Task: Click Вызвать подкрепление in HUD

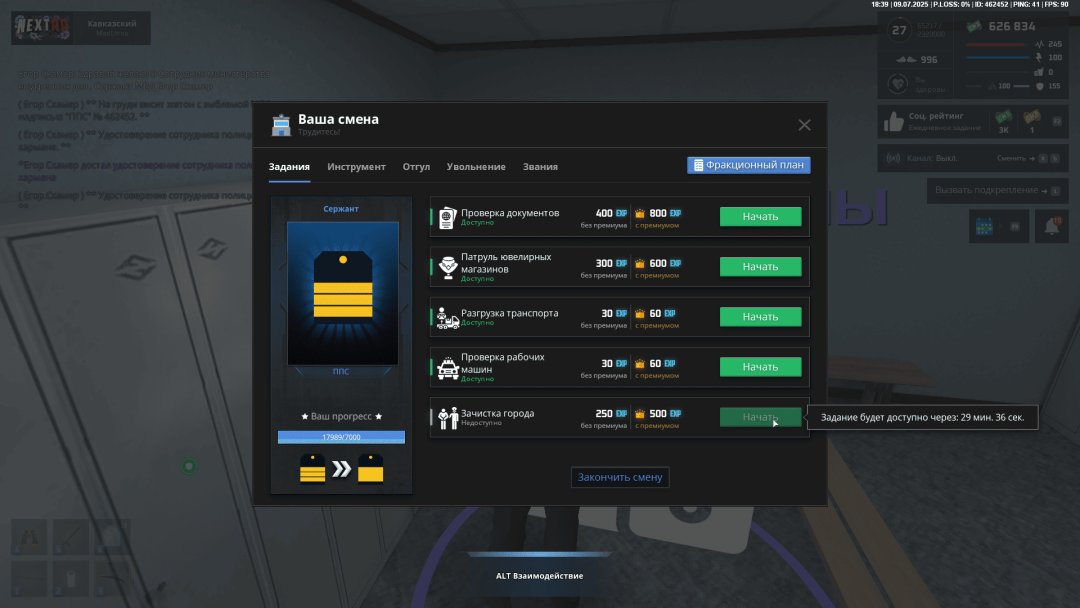Action: (996, 190)
